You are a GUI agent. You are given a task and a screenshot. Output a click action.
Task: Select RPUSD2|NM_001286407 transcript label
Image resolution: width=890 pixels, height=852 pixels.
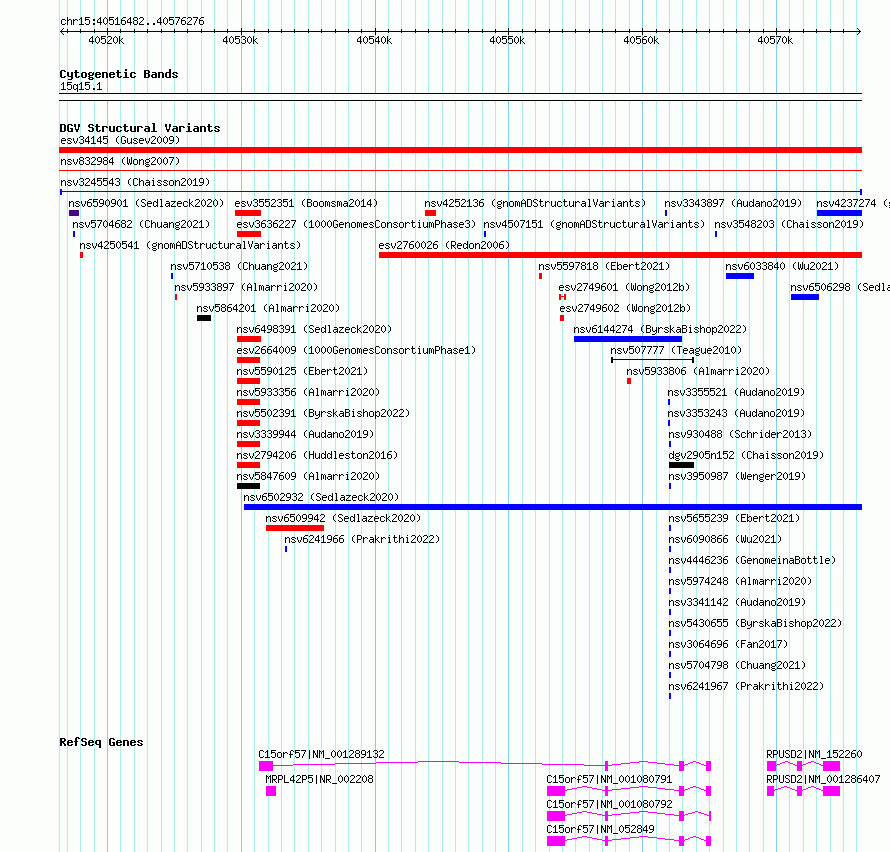tap(823, 779)
